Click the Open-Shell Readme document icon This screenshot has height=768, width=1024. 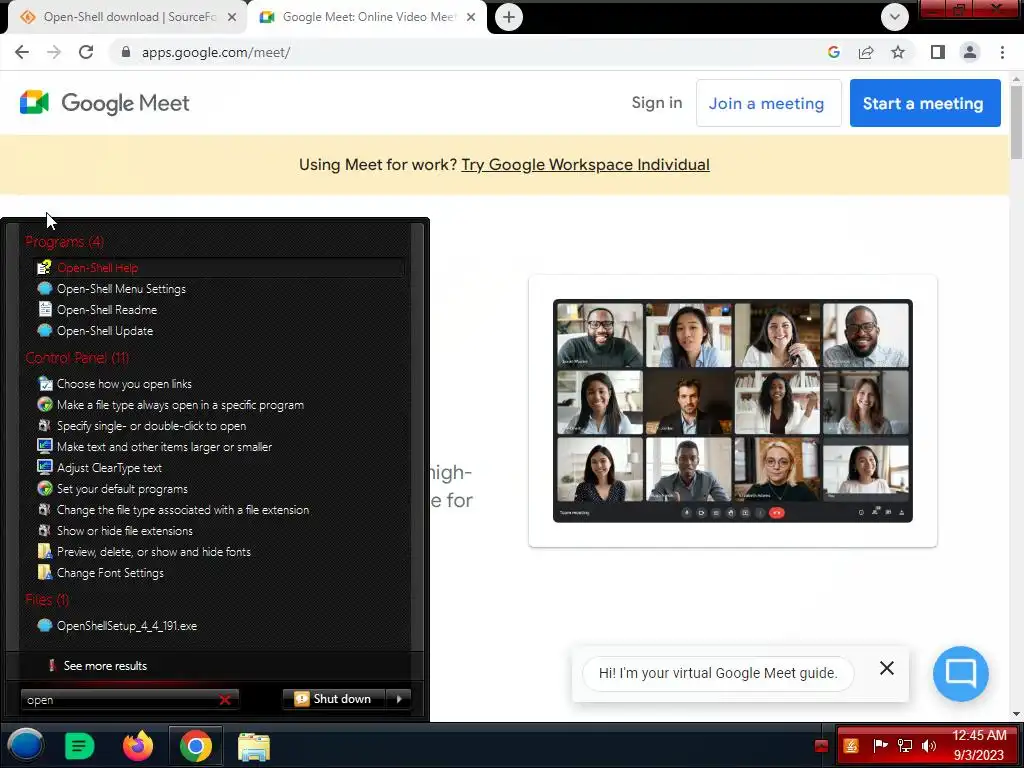click(44, 310)
